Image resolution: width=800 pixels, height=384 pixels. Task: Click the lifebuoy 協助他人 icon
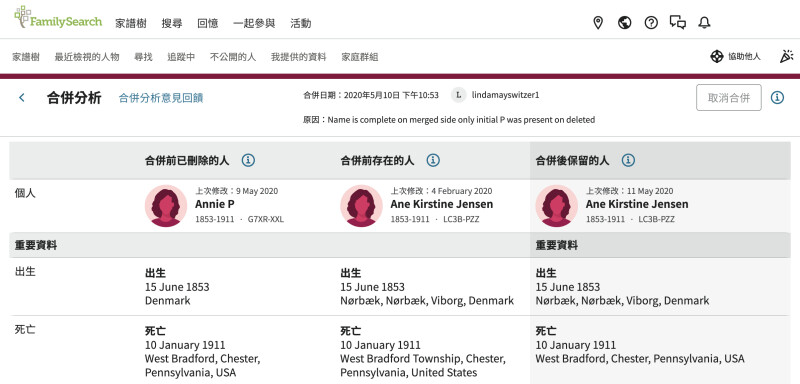[717, 57]
